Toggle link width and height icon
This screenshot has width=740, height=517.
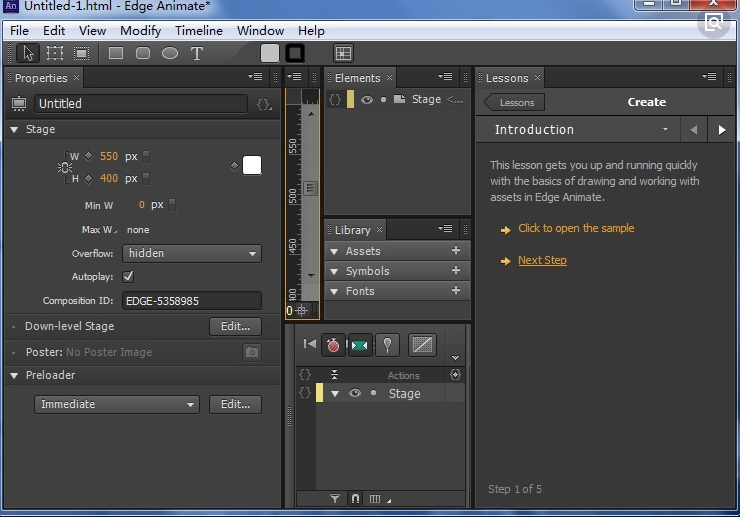pos(64,167)
